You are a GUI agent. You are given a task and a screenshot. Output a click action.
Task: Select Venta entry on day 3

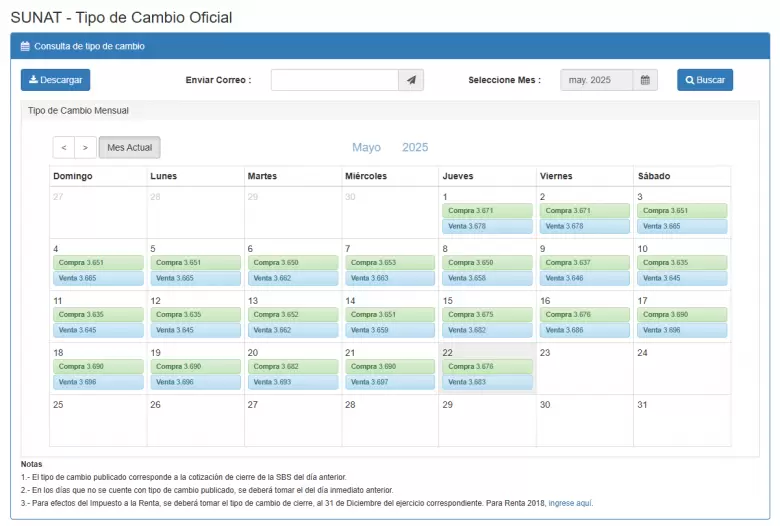[682, 226]
